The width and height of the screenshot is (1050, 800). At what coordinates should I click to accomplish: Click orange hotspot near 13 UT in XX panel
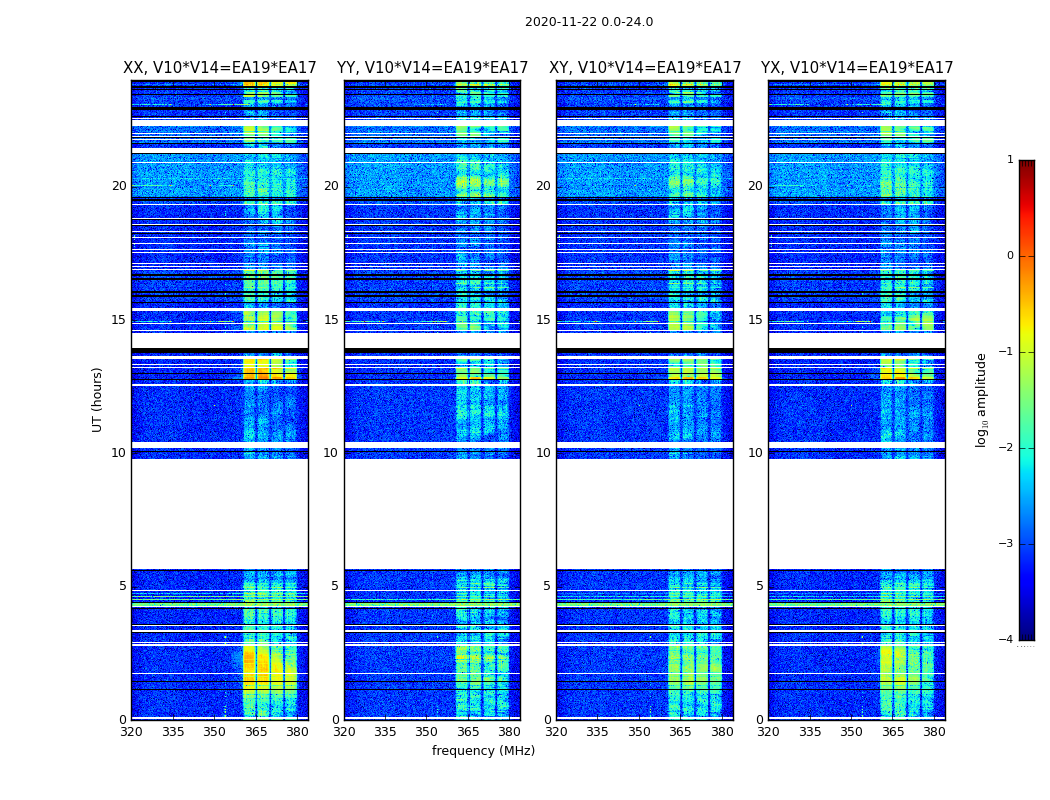point(263,373)
